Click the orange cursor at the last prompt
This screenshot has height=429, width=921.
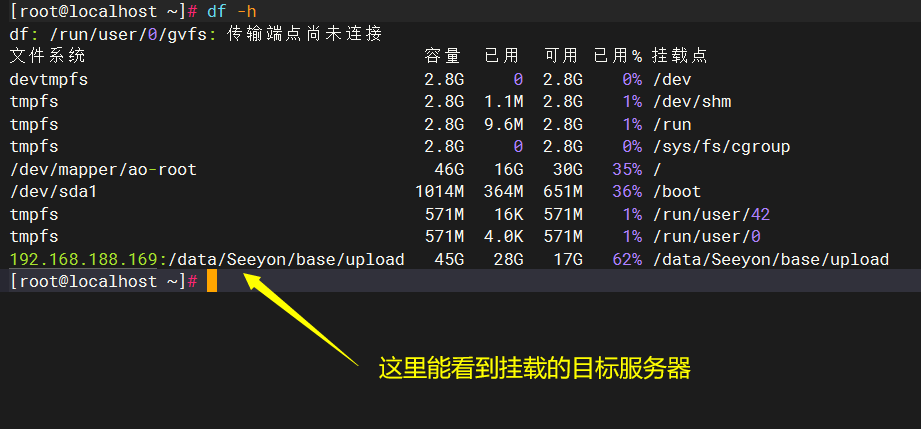[212, 281]
